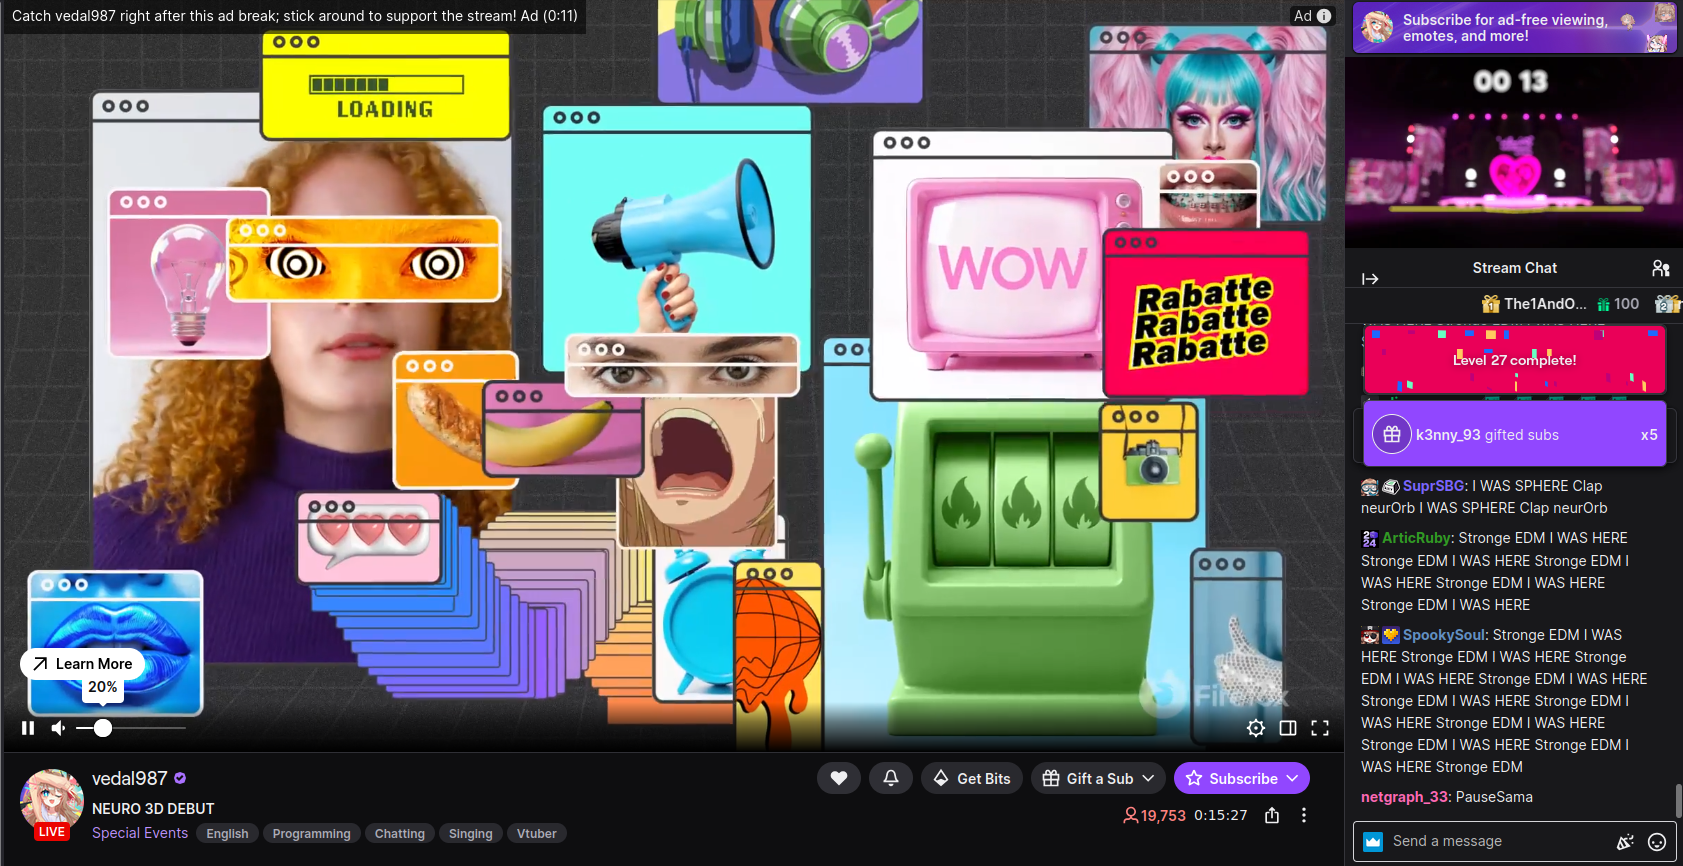Viewport: 1683px width, 866px height.
Task: Open netgraph_33's username in chat
Action: 1404,797
